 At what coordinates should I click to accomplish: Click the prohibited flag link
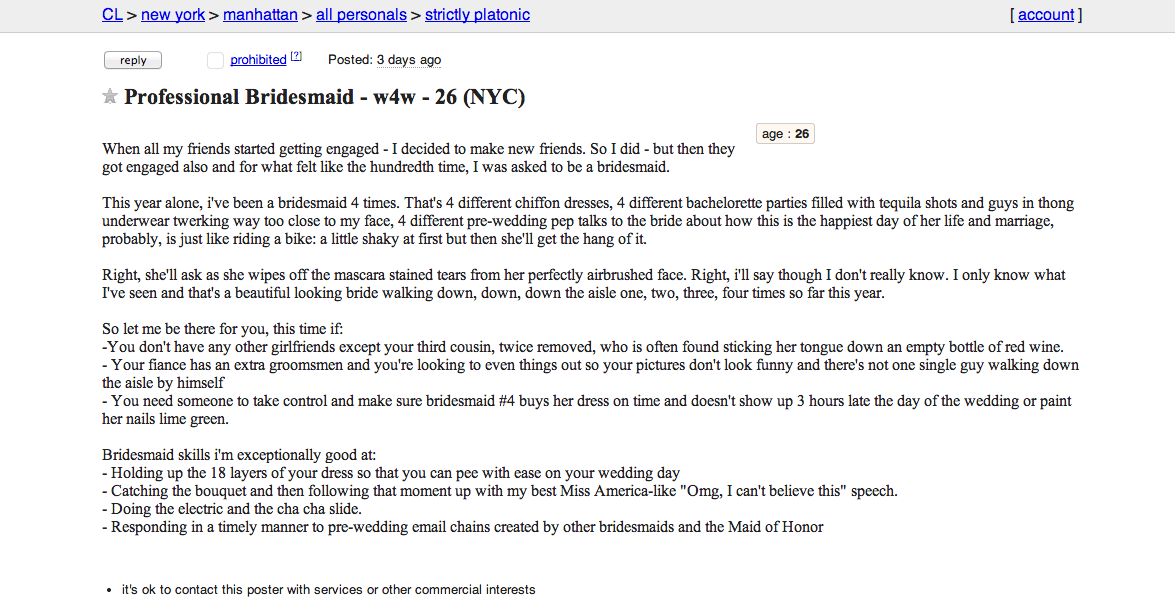258,60
